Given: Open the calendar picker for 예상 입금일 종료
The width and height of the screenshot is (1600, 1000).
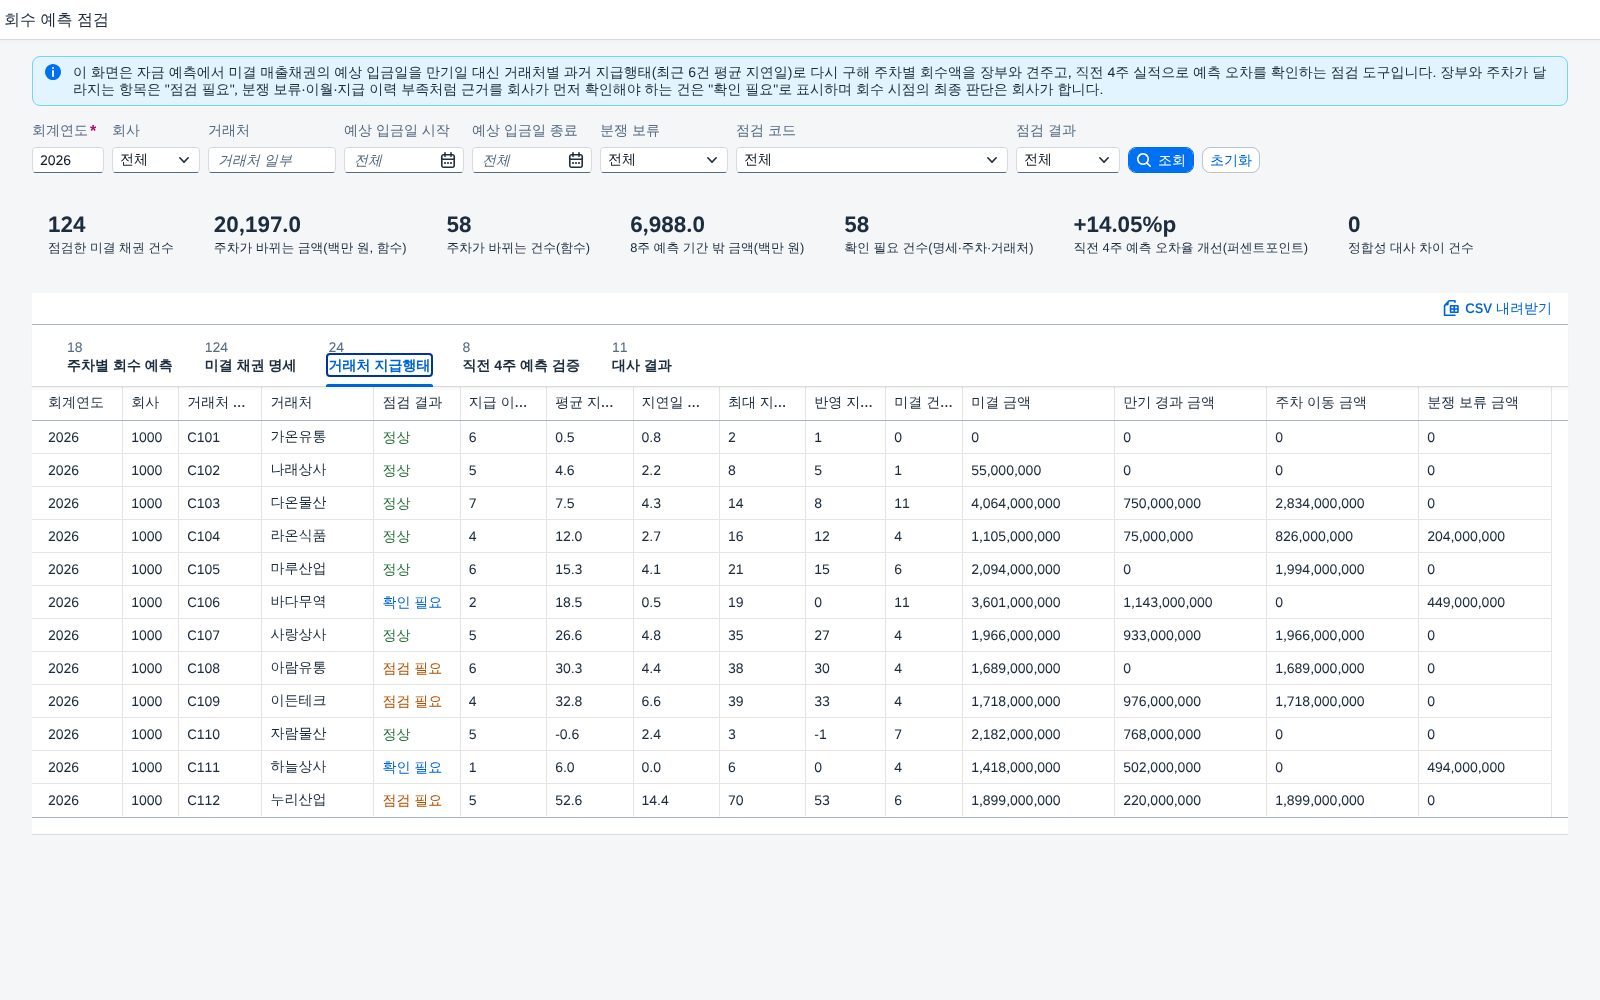Looking at the screenshot, I should [576, 160].
